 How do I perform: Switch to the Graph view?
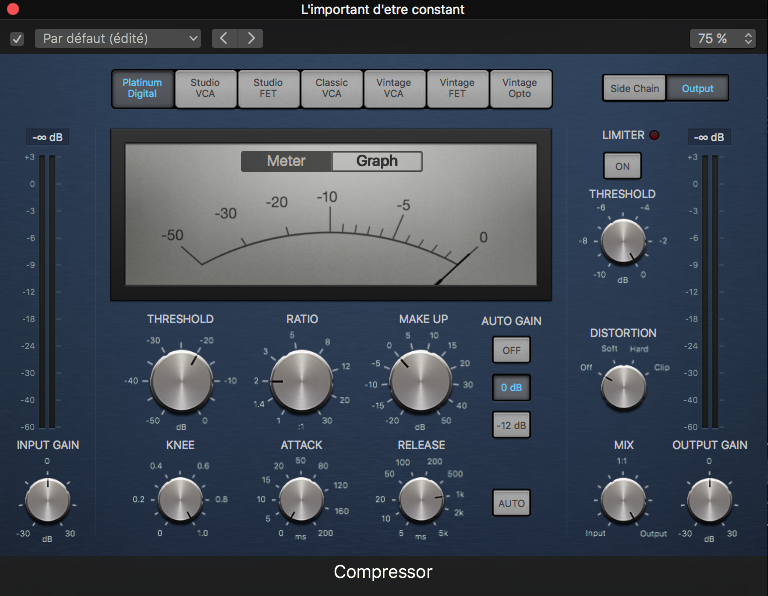click(x=377, y=161)
